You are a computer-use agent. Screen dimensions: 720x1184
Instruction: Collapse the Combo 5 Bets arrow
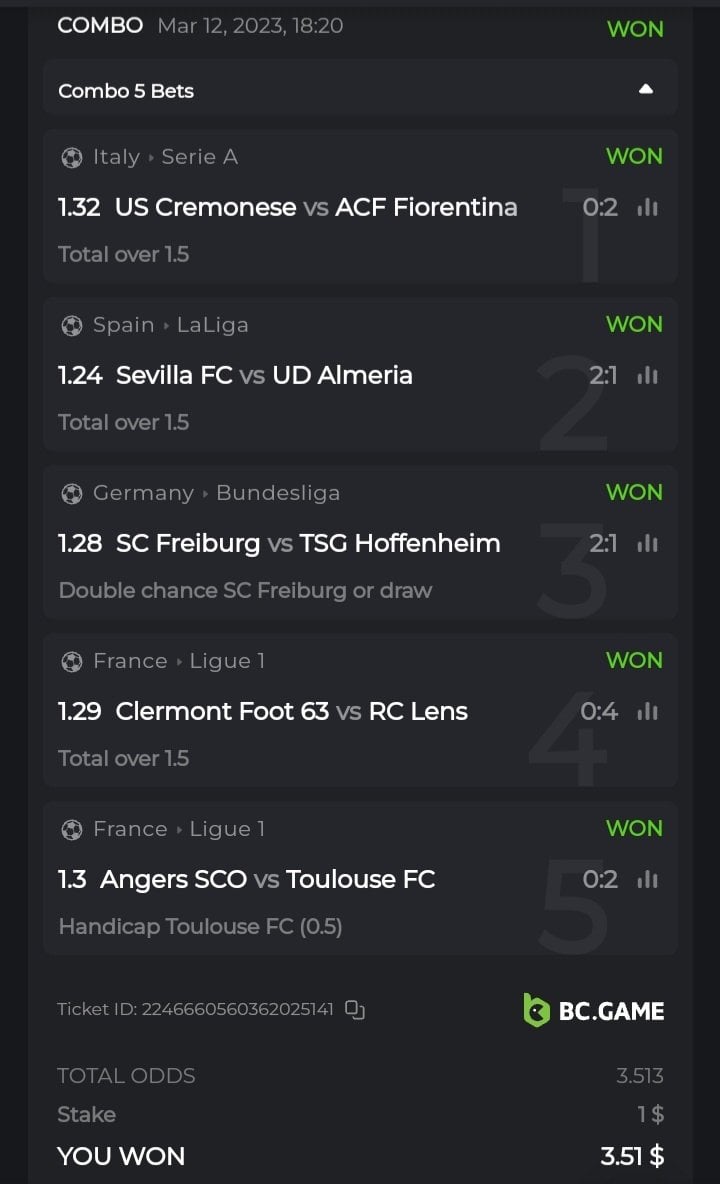[x=646, y=90]
